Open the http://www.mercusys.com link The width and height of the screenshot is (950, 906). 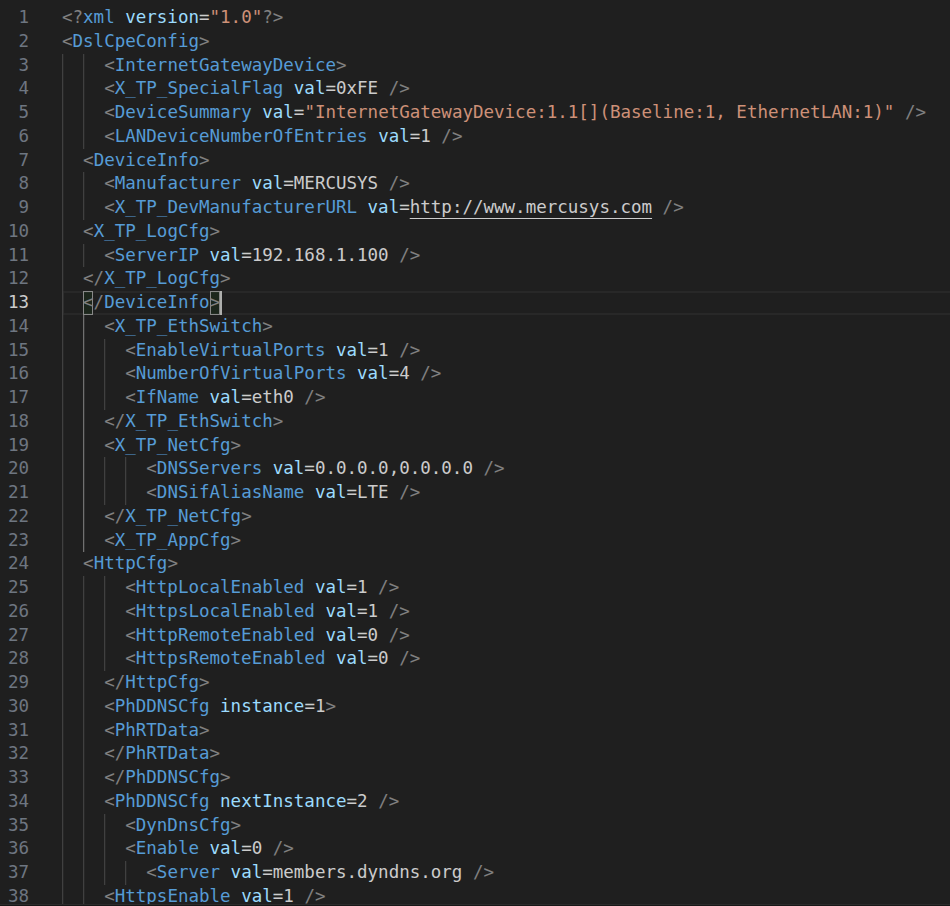[x=530, y=207]
